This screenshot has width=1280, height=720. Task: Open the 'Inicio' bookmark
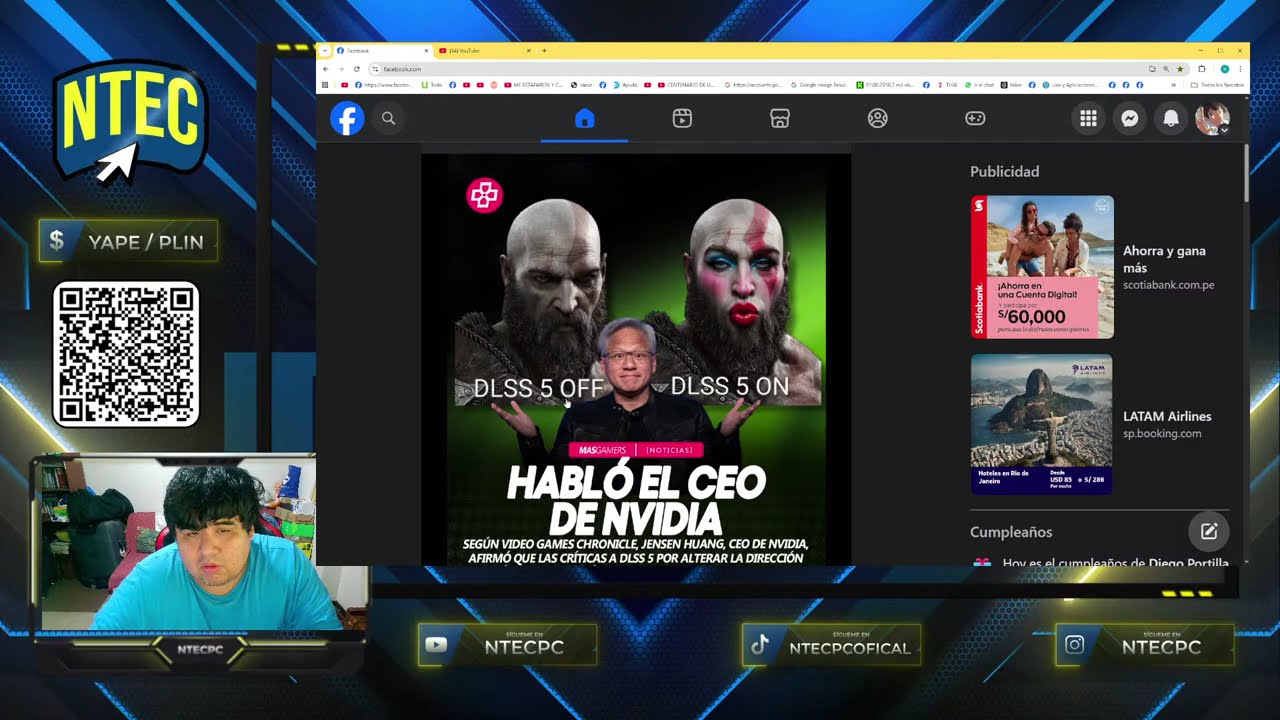click(582, 85)
